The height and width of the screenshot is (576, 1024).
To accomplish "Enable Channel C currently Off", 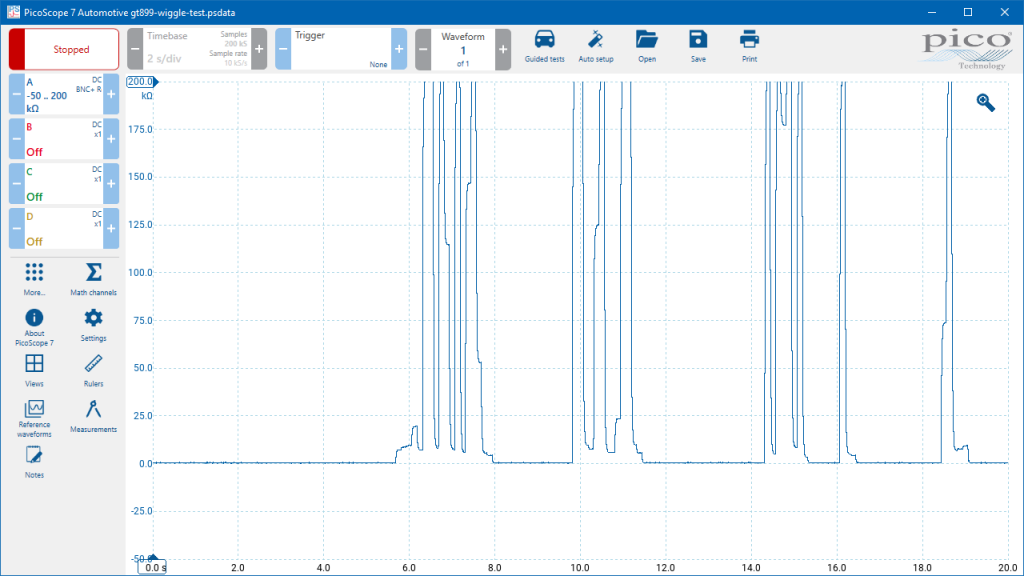I will click(64, 184).
